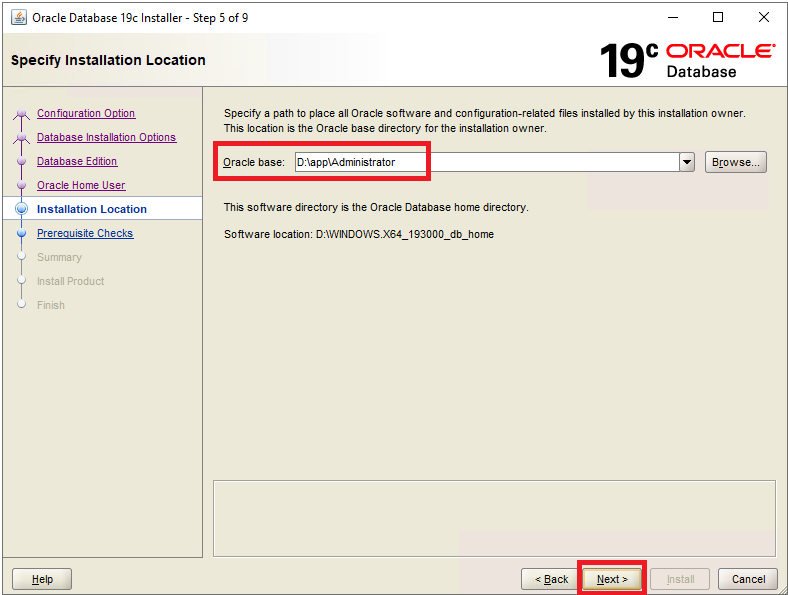788x595 pixels.
Task: Click the Java installer icon in title bar
Action: 19,18
